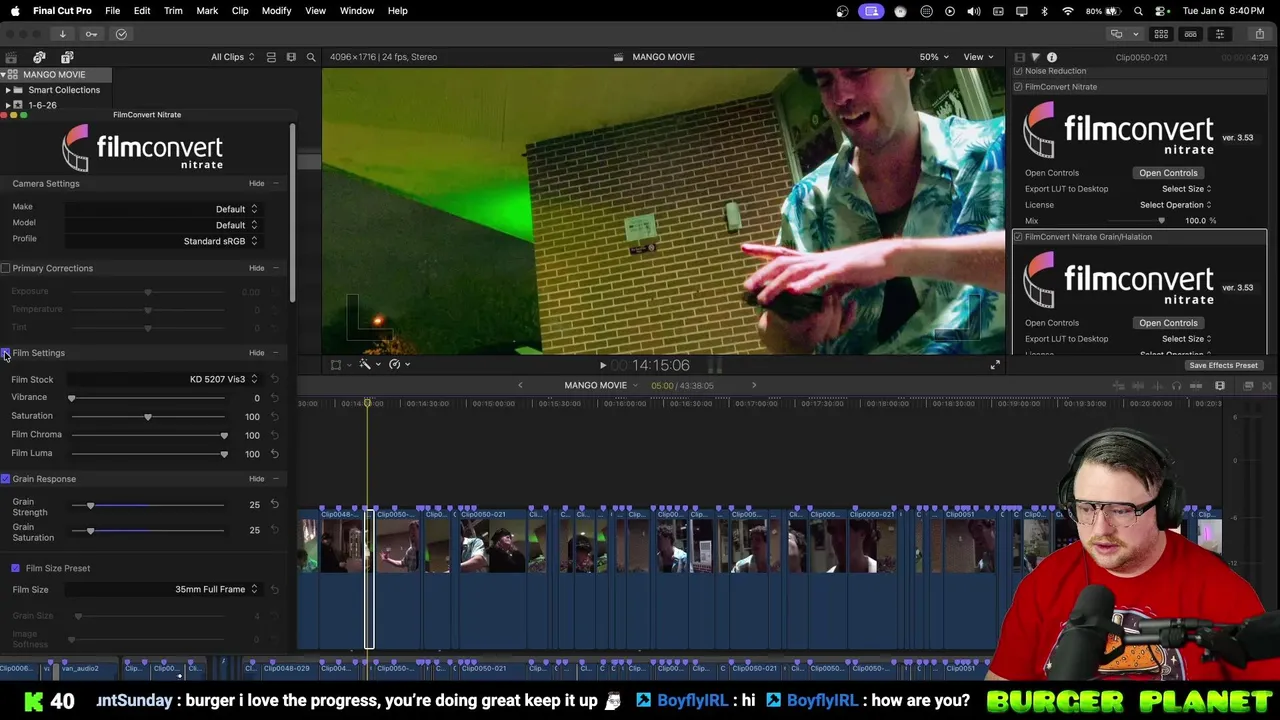This screenshot has width=1280, height=720.
Task: Go back in timeline history
Action: (x=519, y=386)
